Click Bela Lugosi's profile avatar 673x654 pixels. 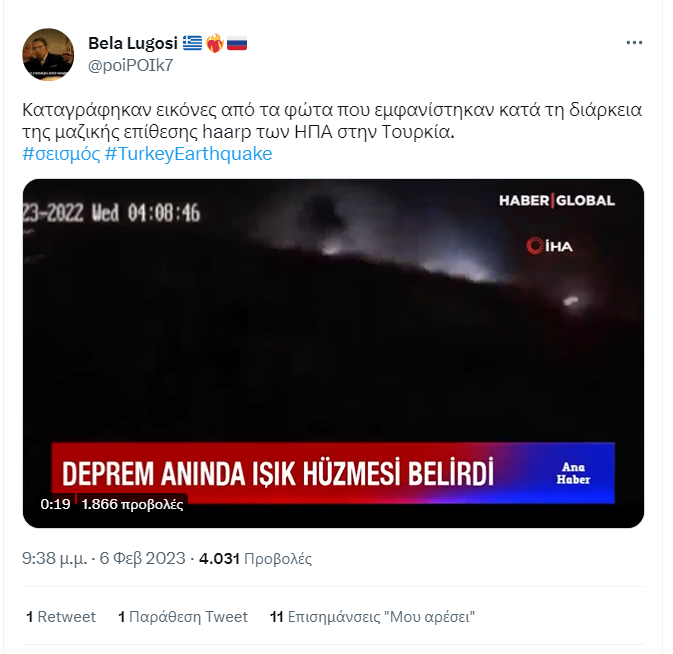48,54
